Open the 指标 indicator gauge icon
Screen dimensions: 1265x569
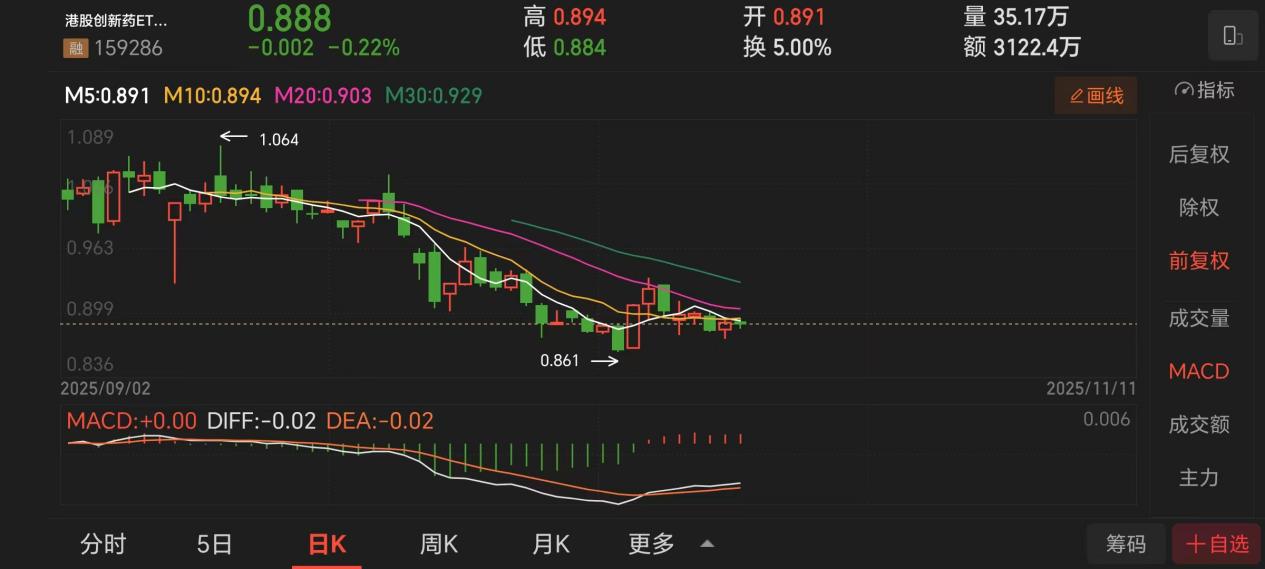1185,90
